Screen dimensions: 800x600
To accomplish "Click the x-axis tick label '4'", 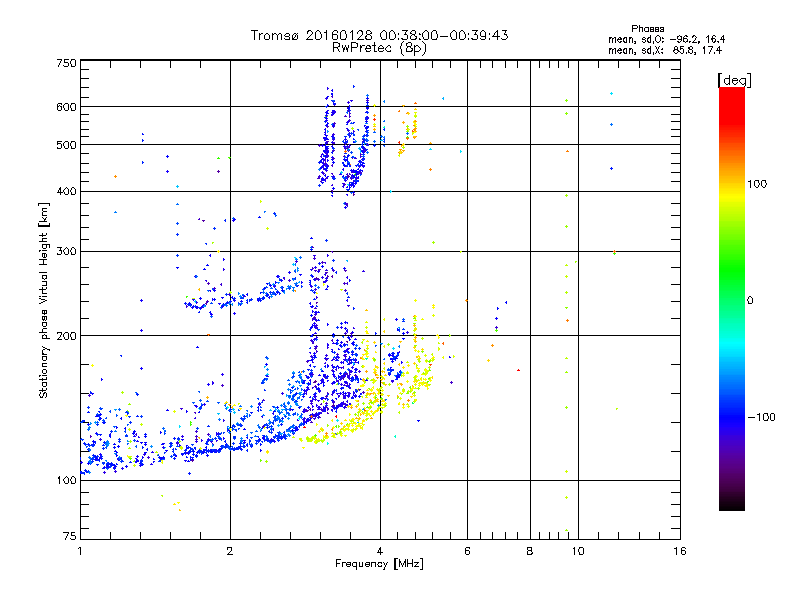I will (x=380, y=551).
